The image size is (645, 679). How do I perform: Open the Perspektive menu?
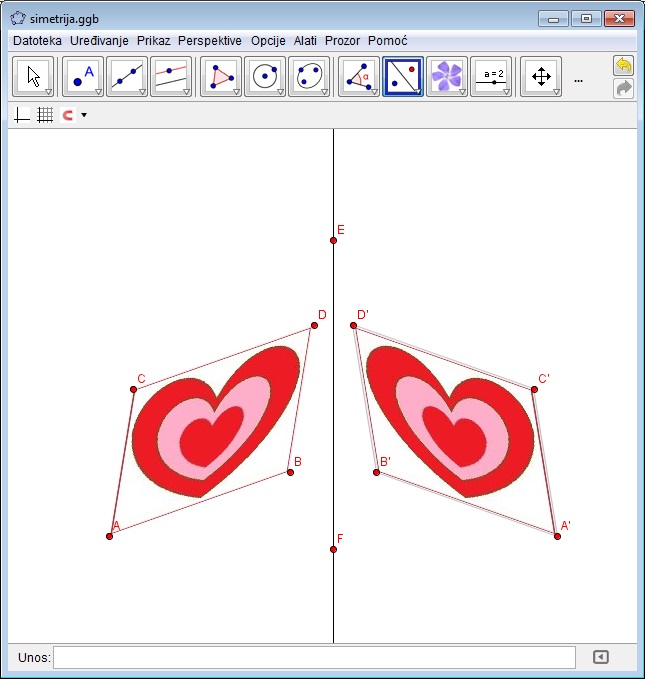coord(210,41)
